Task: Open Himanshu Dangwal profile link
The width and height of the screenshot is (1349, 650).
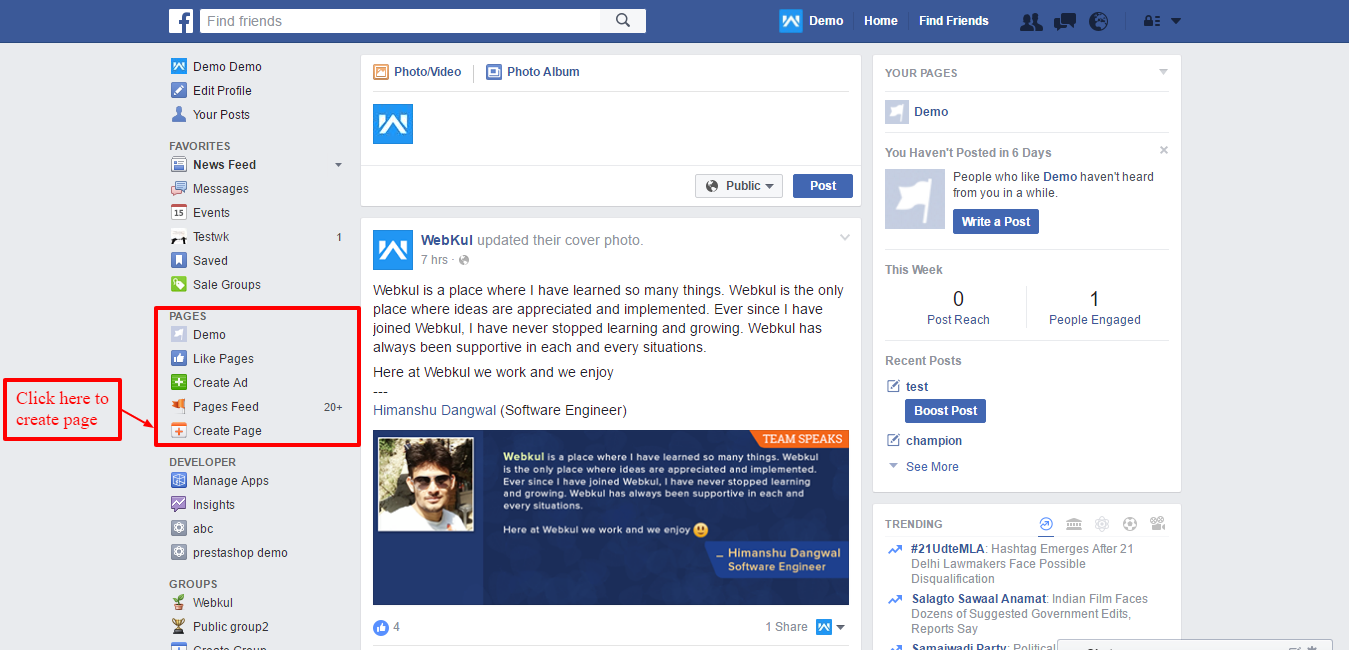Action: pos(435,410)
